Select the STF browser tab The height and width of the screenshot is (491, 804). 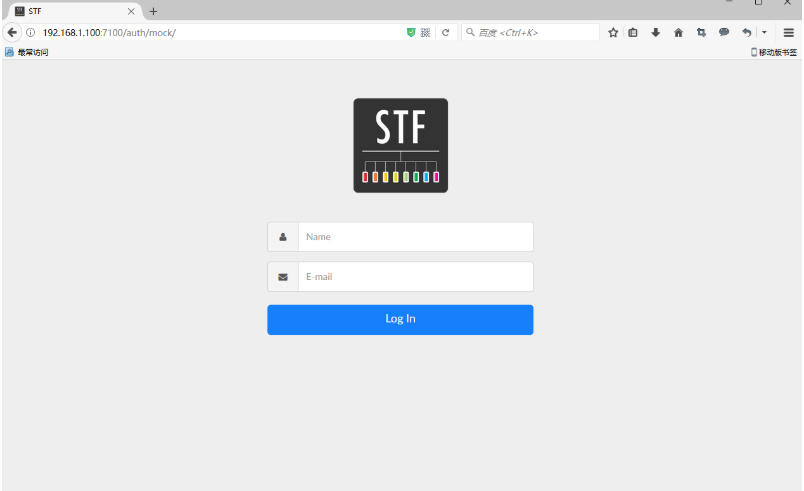76,11
